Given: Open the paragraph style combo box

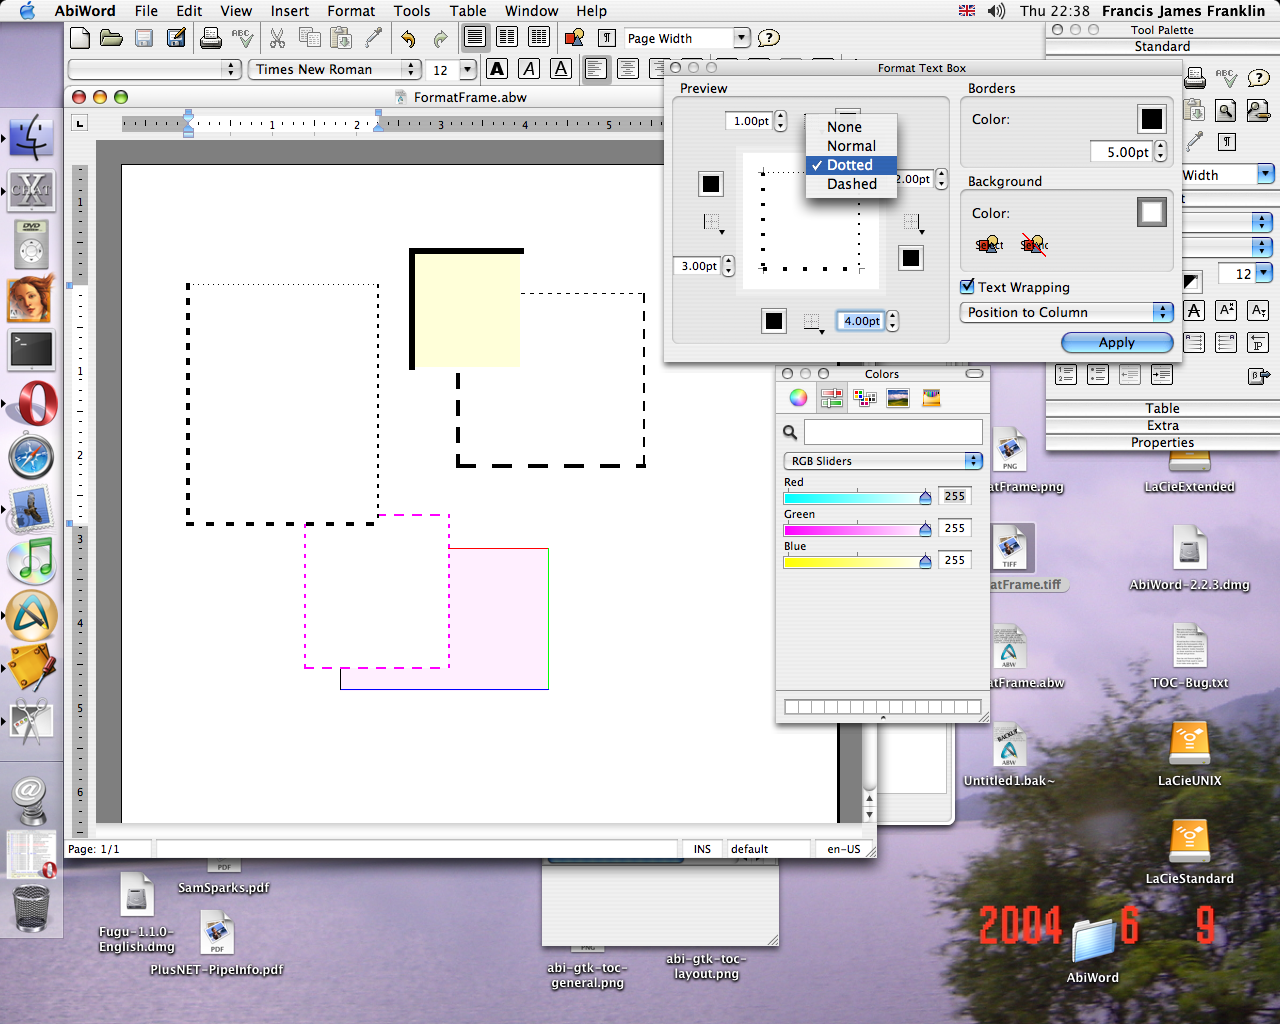Looking at the screenshot, I should click(155, 69).
